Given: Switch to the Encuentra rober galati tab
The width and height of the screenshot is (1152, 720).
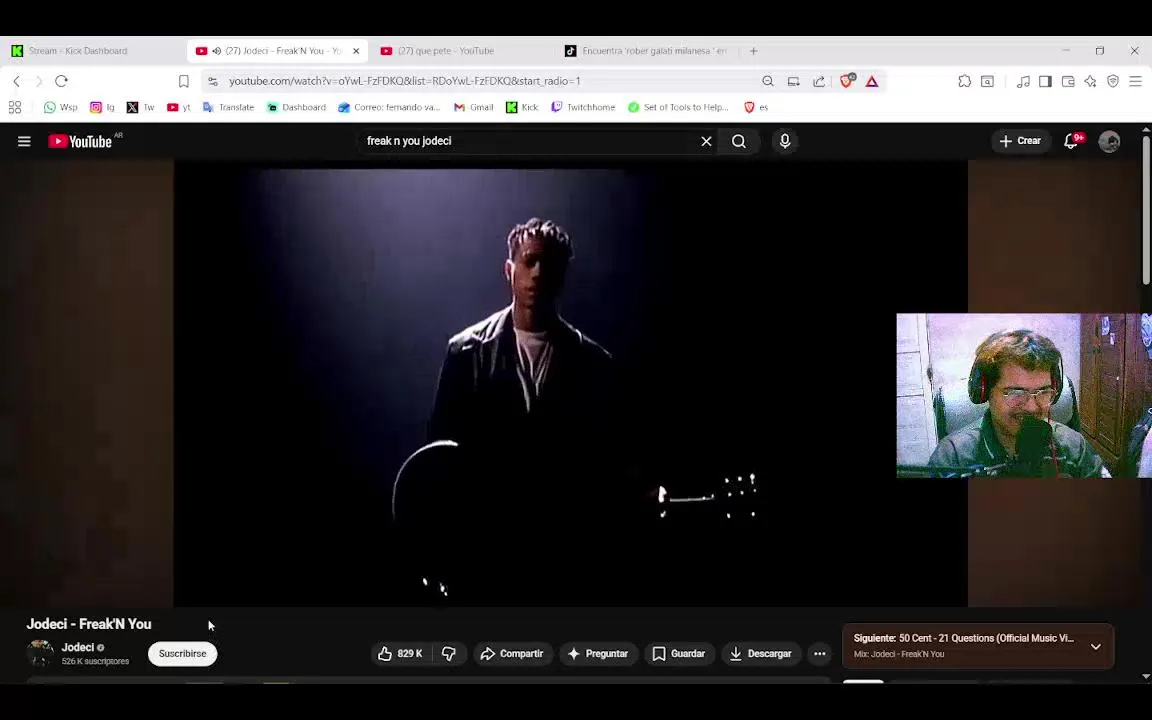Looking at the screenshot, I should tap(647, 51).
